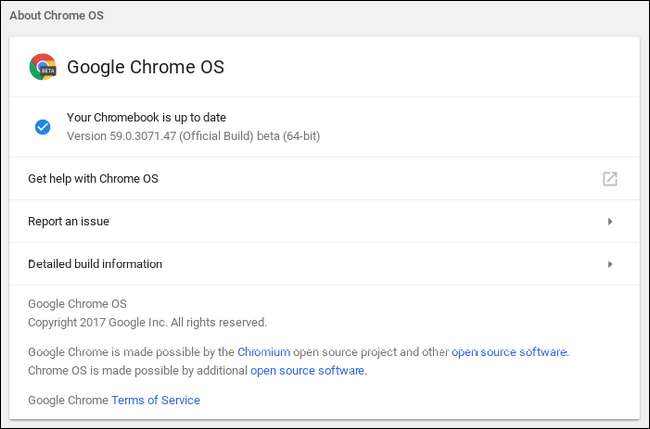
Task: Click 'Google Chrome' text before Terms of Service
Action: coord(67,400)
